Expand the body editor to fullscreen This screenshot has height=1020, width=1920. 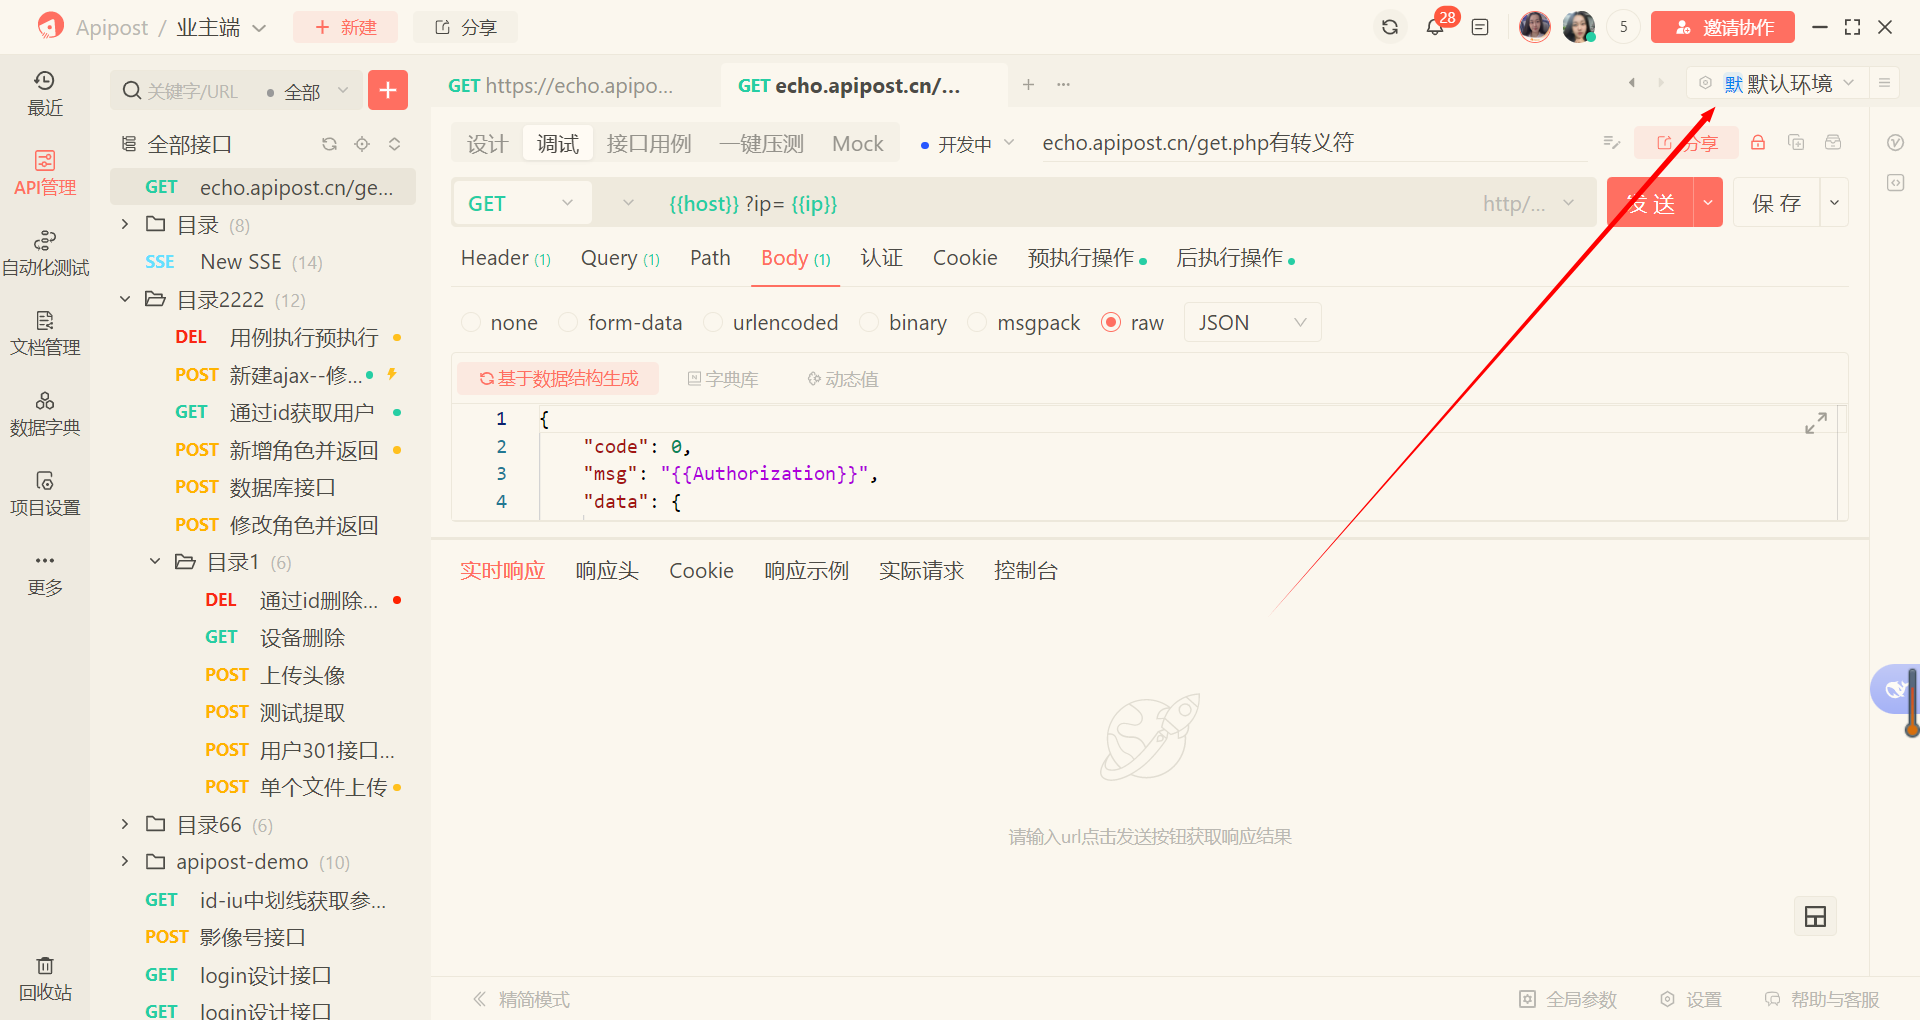pyautogui.click(x=1816, y=423)
